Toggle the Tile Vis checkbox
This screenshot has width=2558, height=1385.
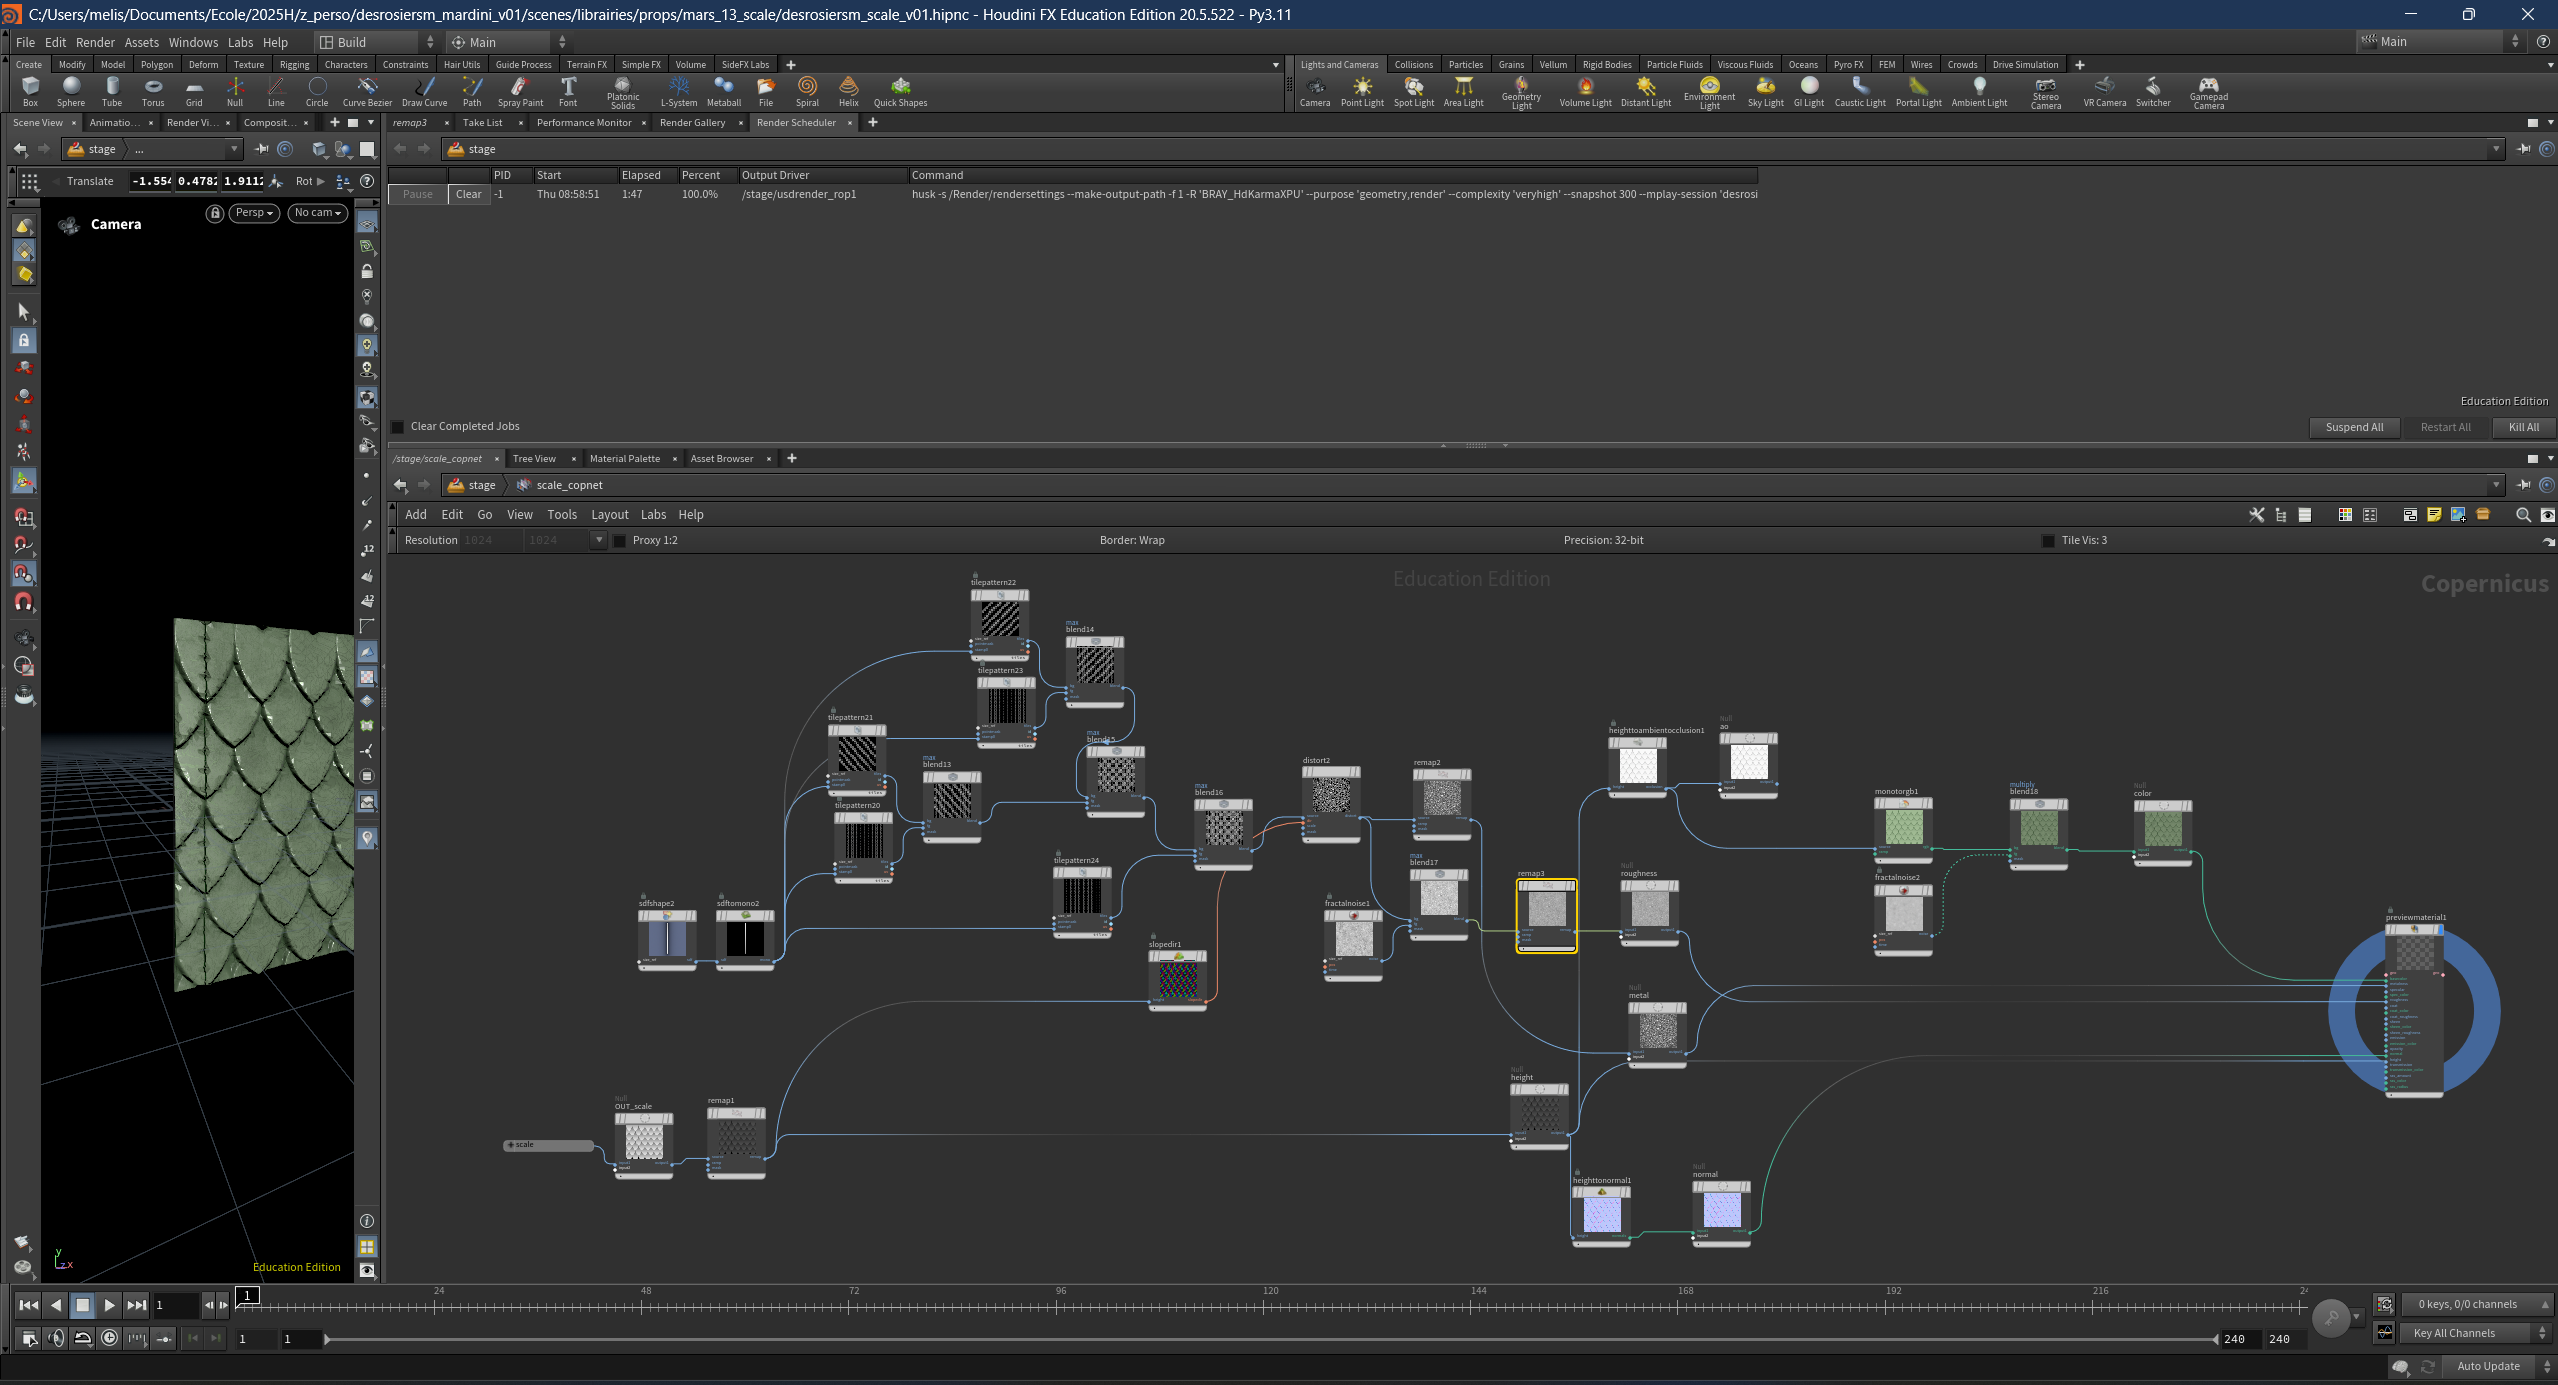pyautogui.click(x=2048, y=541)
